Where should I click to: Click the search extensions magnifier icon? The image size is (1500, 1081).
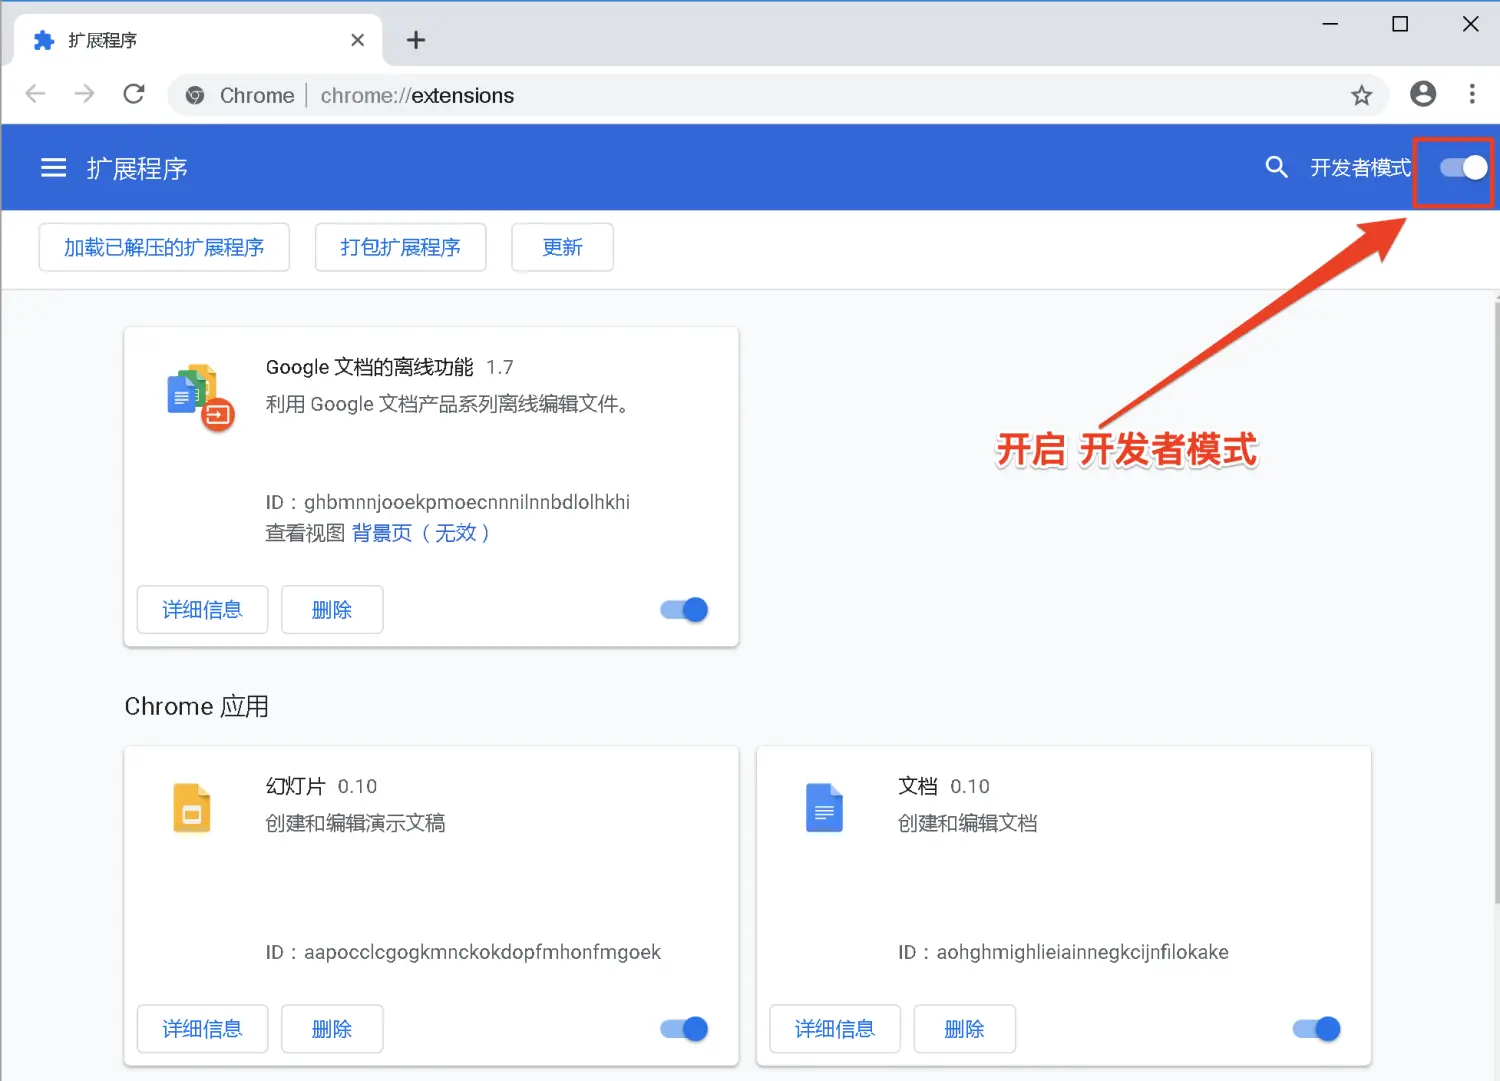point(1276,167)
